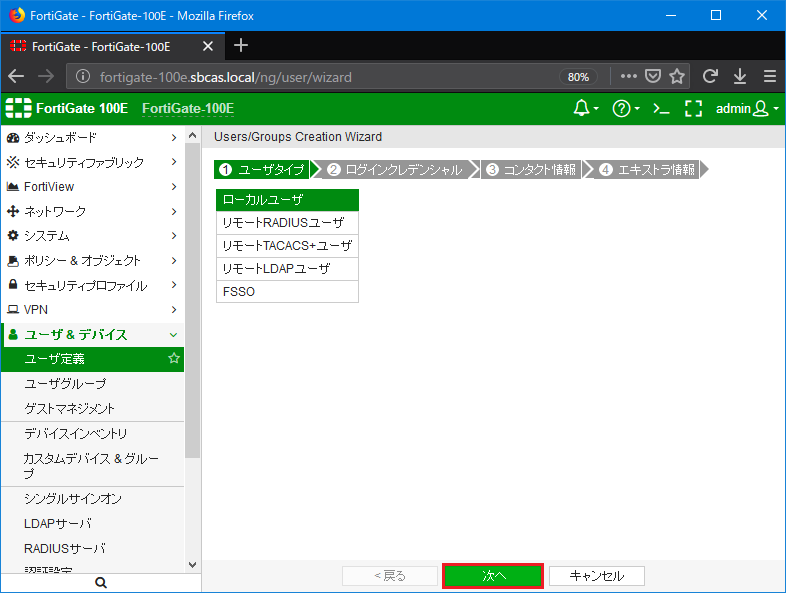Viewport: 786px width, 593px height.
Task: Save page to Pocket icon
Action: (x=653, y=76)
